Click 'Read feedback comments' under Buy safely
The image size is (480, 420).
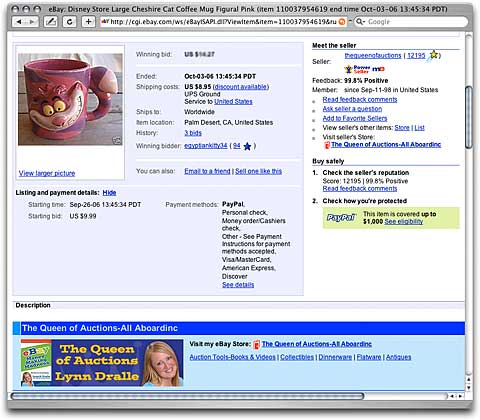tap(360, 189)
